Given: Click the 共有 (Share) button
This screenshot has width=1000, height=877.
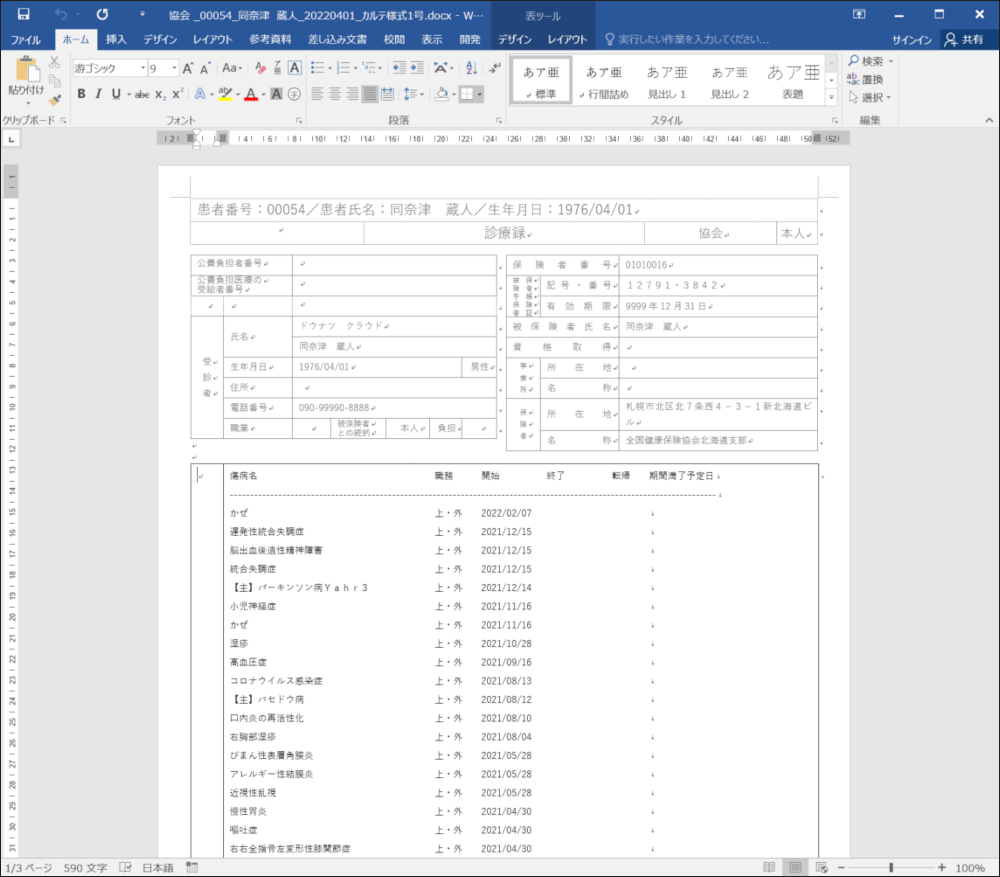Looking at the screenshot, I should 964,40.
